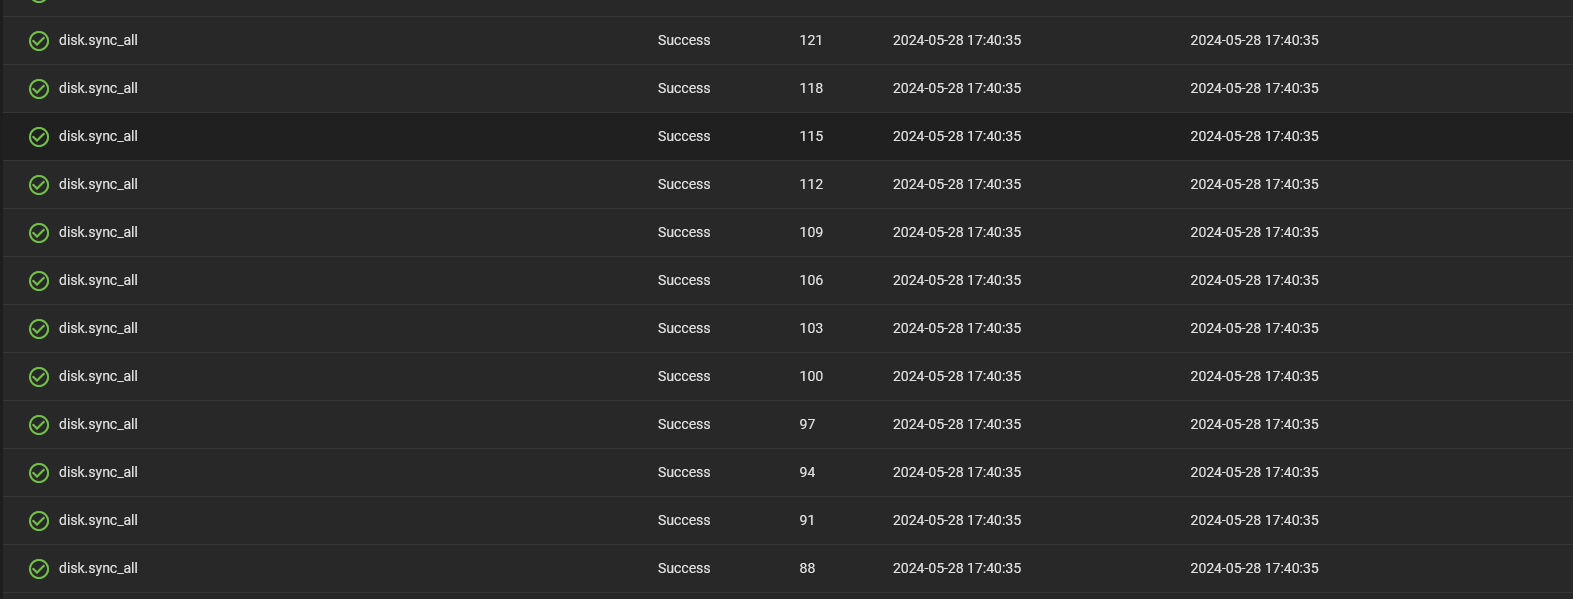Expand the disk.sync_all row with ID 109

[788, 233]
